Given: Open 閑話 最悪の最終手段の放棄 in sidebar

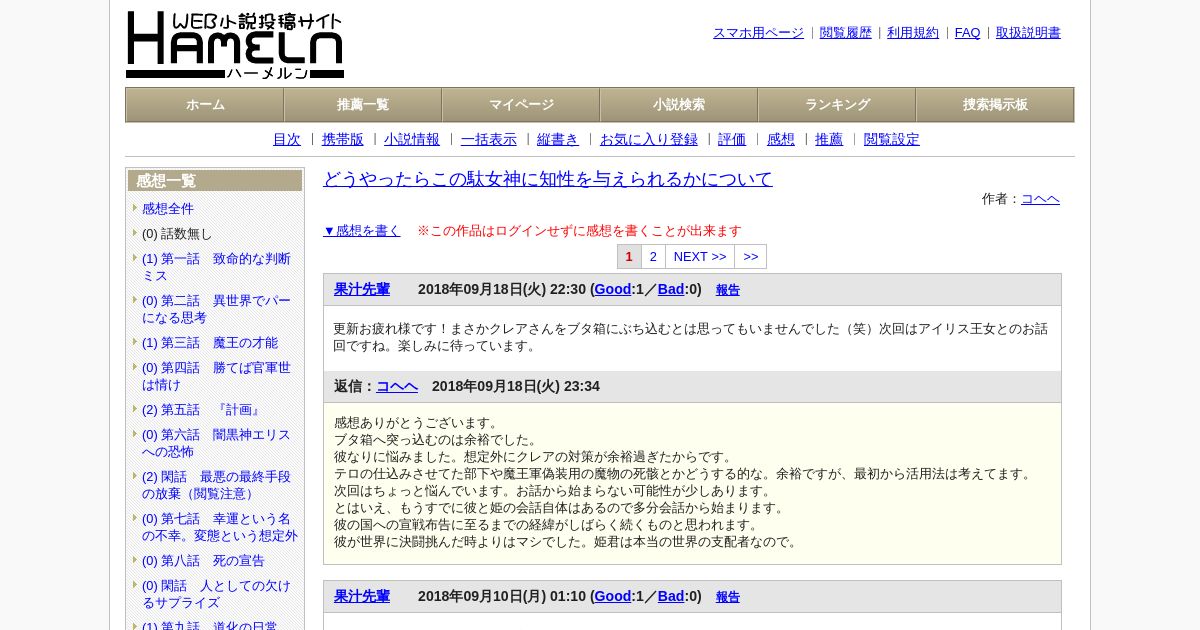Looking at the screenshot, I should tap(216, 485).
